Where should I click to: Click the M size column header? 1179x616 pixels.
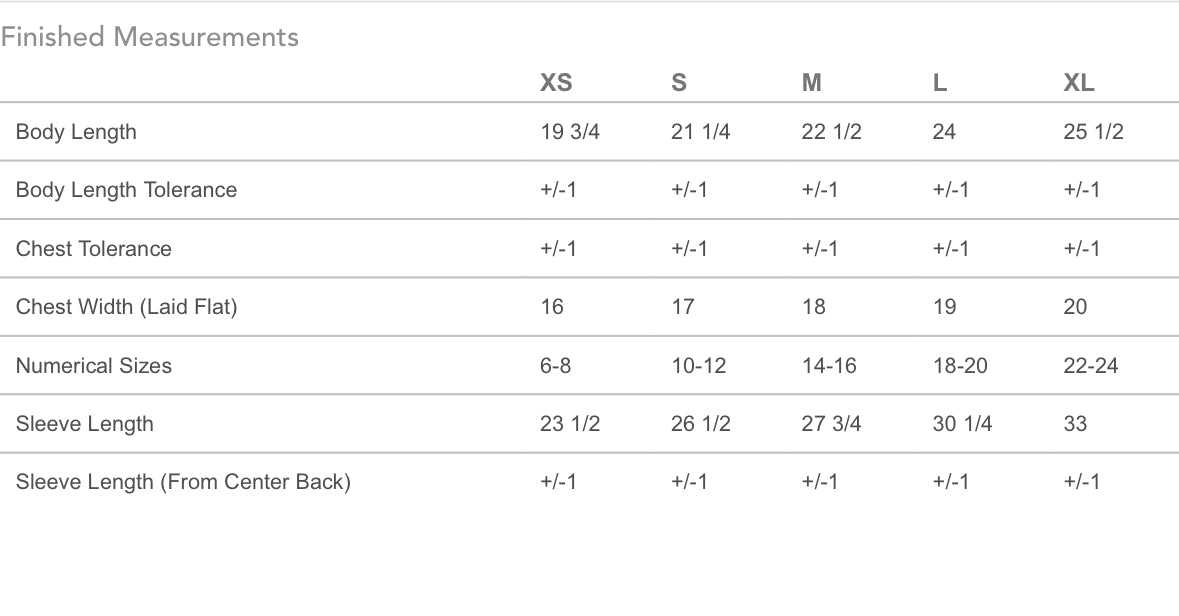coord(812,83)
